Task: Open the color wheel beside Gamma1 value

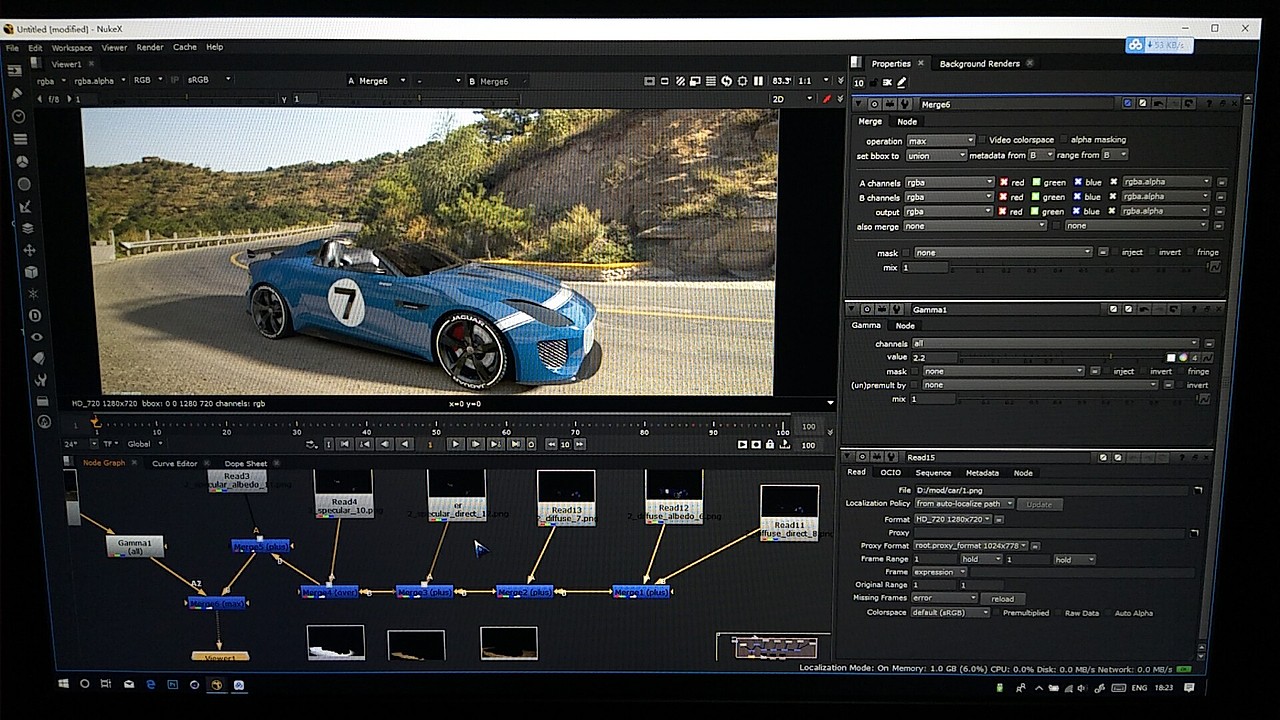Action: pyautogui.click(x=1183, y=357)
